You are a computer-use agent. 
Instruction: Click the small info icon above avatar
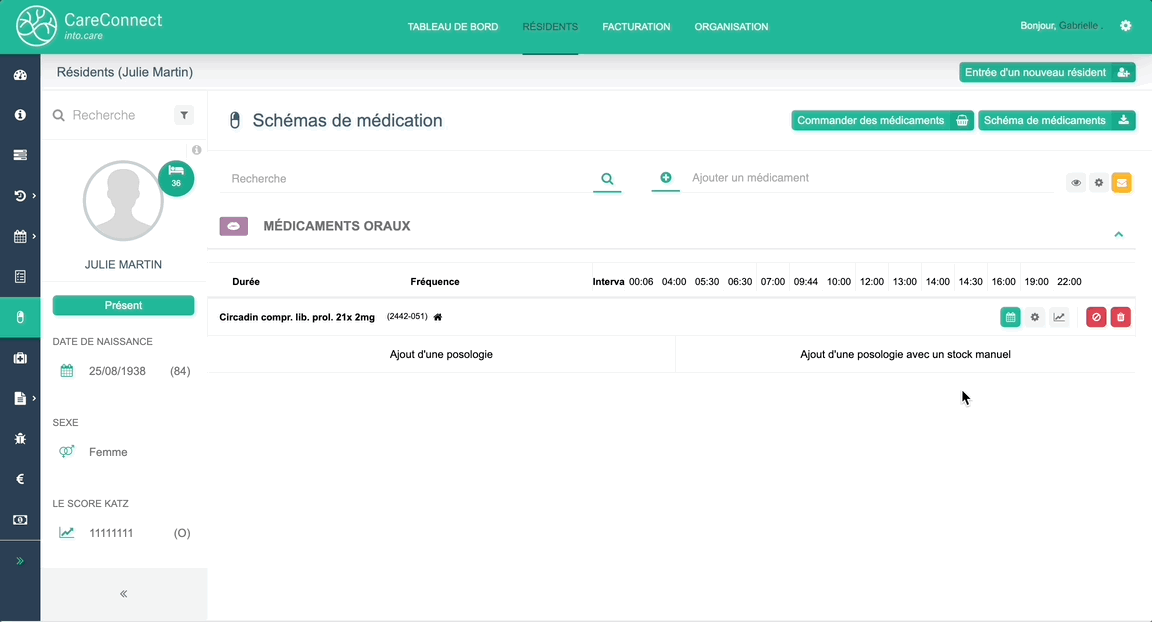(196, 150)
